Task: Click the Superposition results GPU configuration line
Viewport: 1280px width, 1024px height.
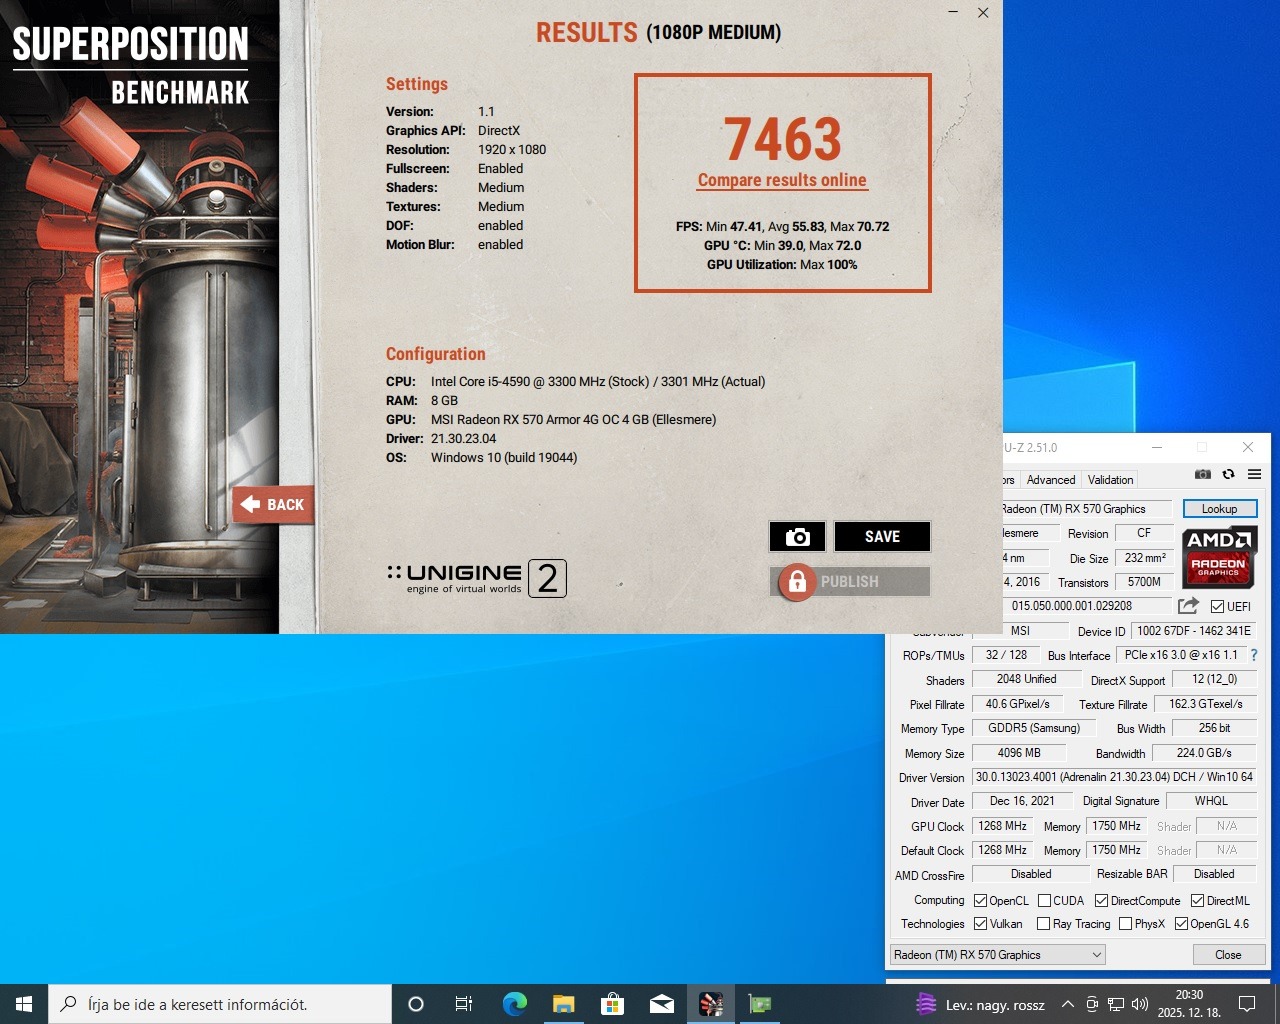Action: (x=551, y=420)
